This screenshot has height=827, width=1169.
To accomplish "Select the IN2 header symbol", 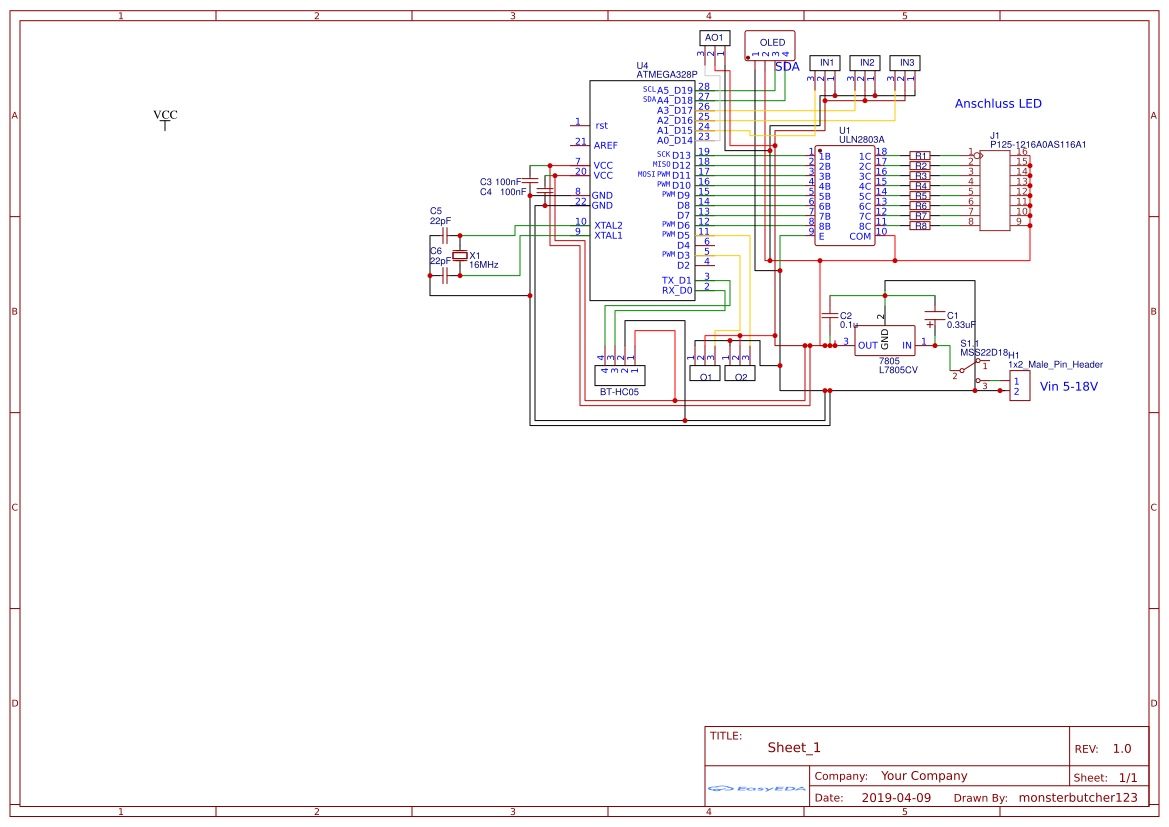I will tap(864, 62).
